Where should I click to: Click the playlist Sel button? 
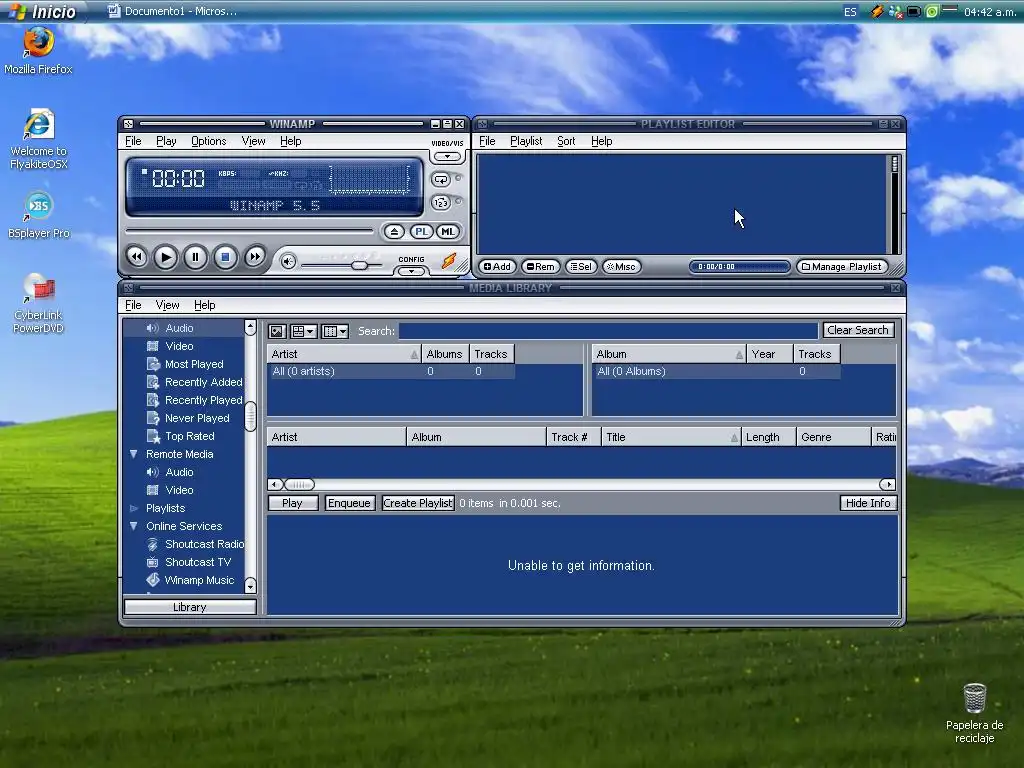[x=581, y=266]
